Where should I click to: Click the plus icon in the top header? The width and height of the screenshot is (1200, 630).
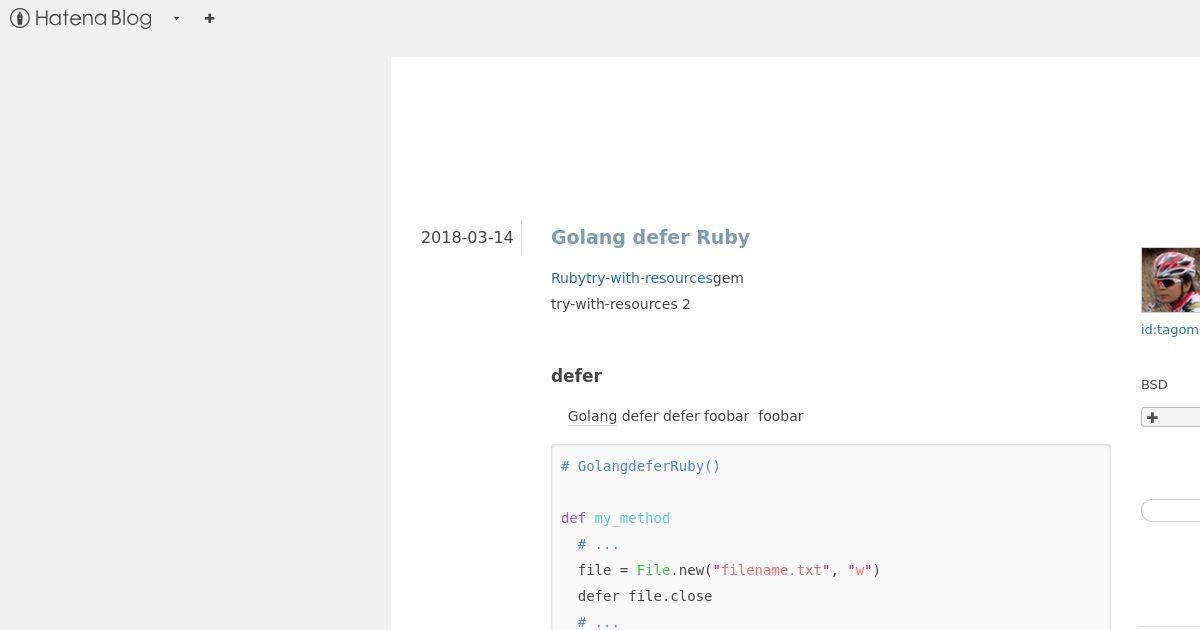[209, 18]
